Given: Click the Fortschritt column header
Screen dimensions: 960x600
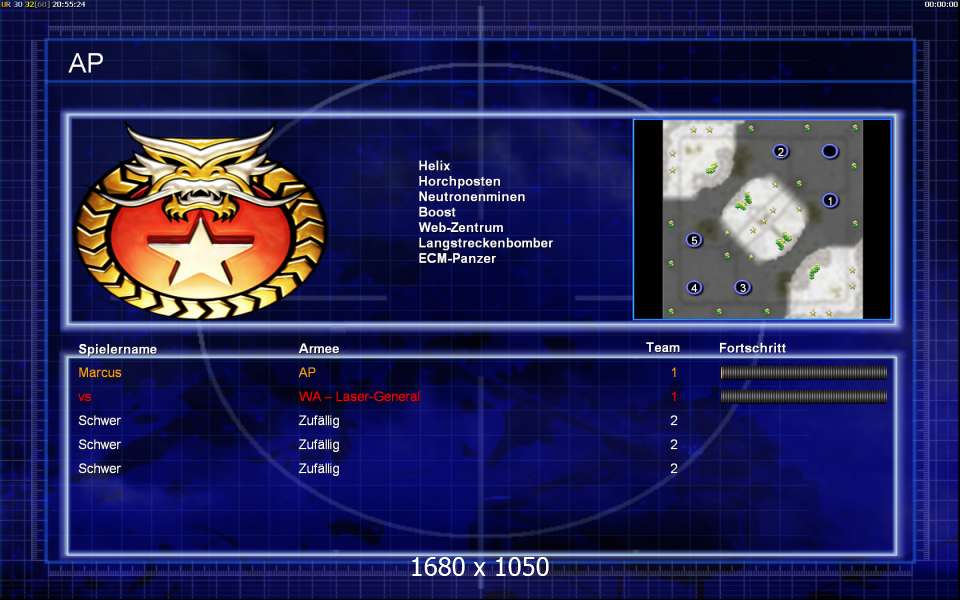Looking at the screenshot, I should pyautogui.click(x=752, y=348).
